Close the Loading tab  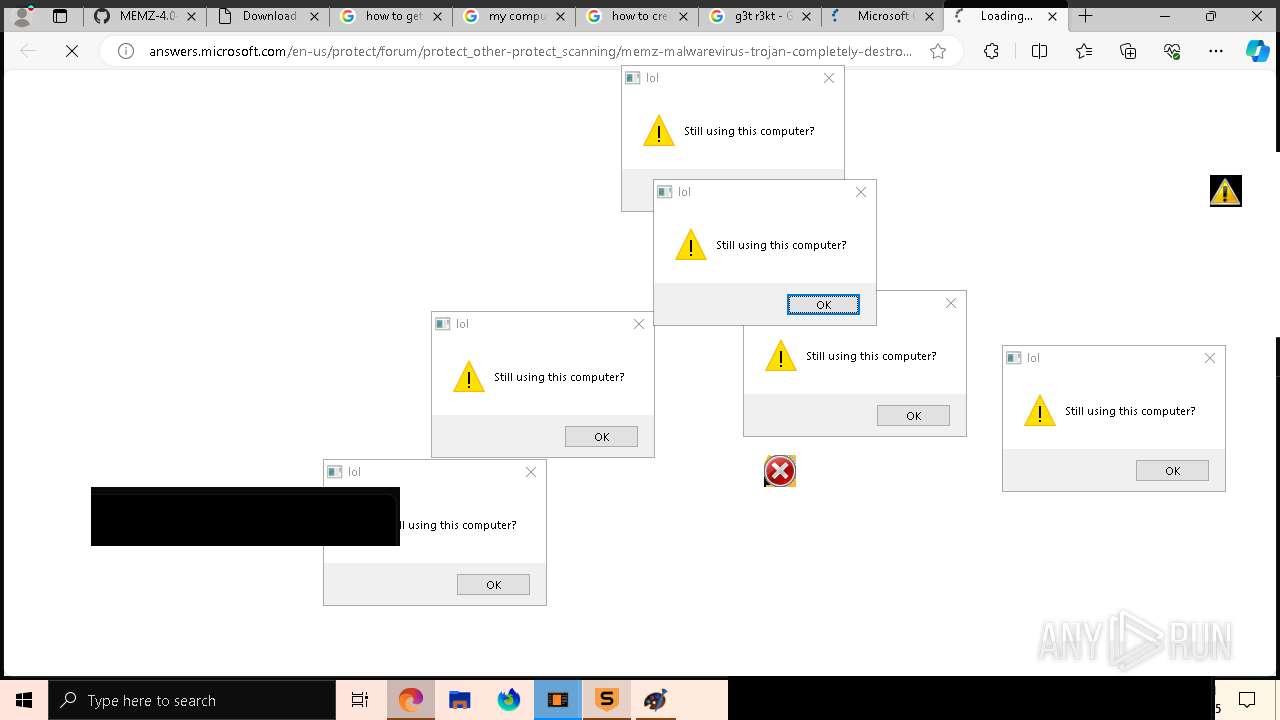point(1052,16)
